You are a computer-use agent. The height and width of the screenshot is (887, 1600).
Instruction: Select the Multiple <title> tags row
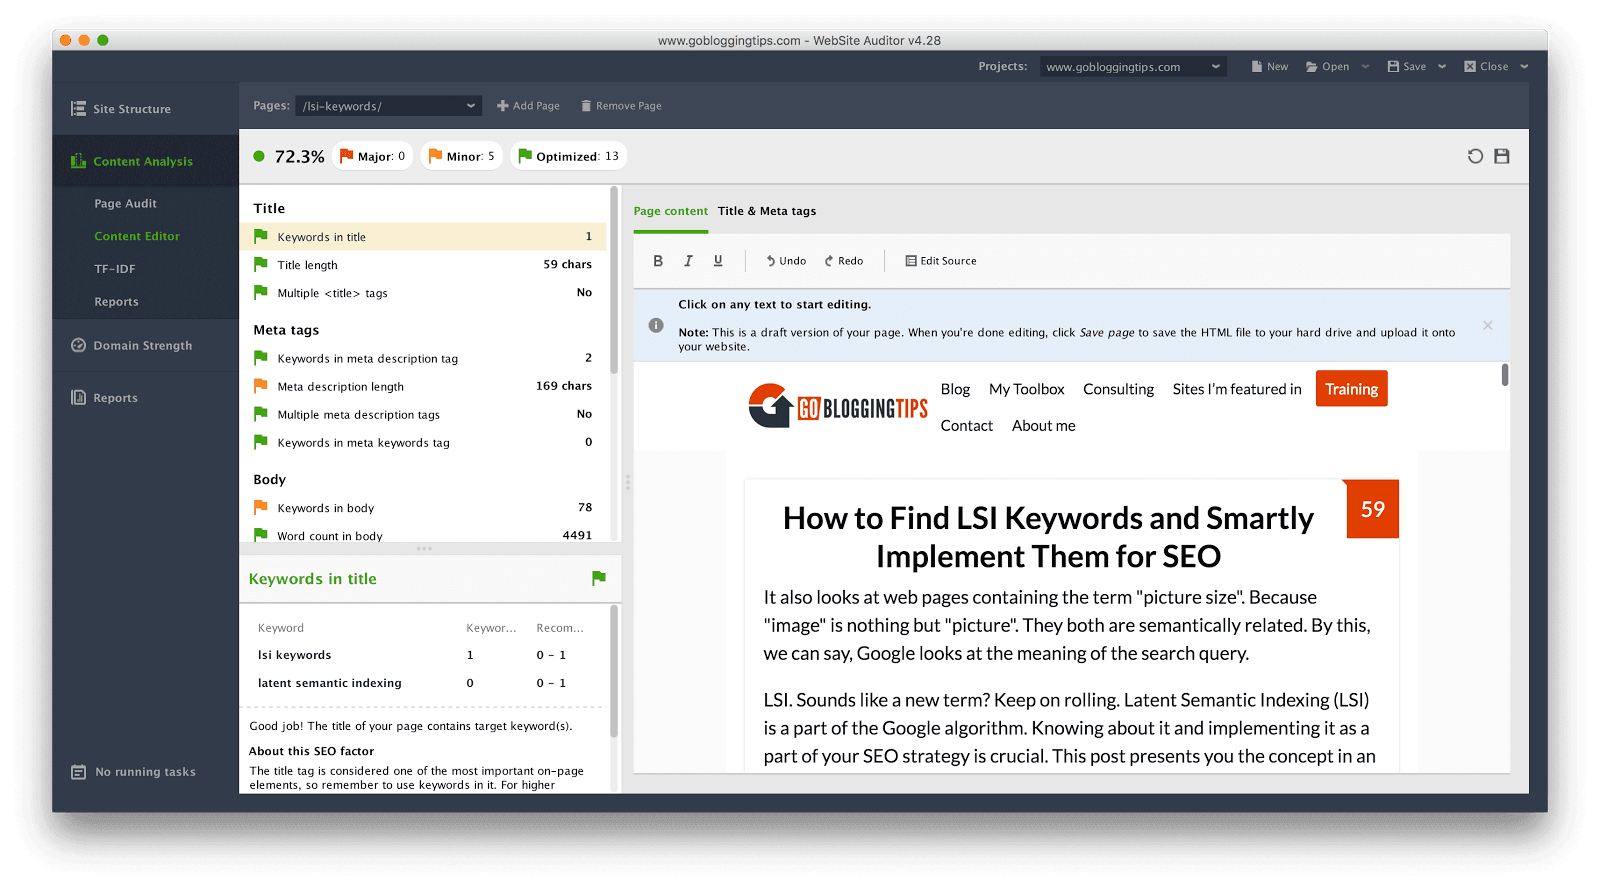423,293
